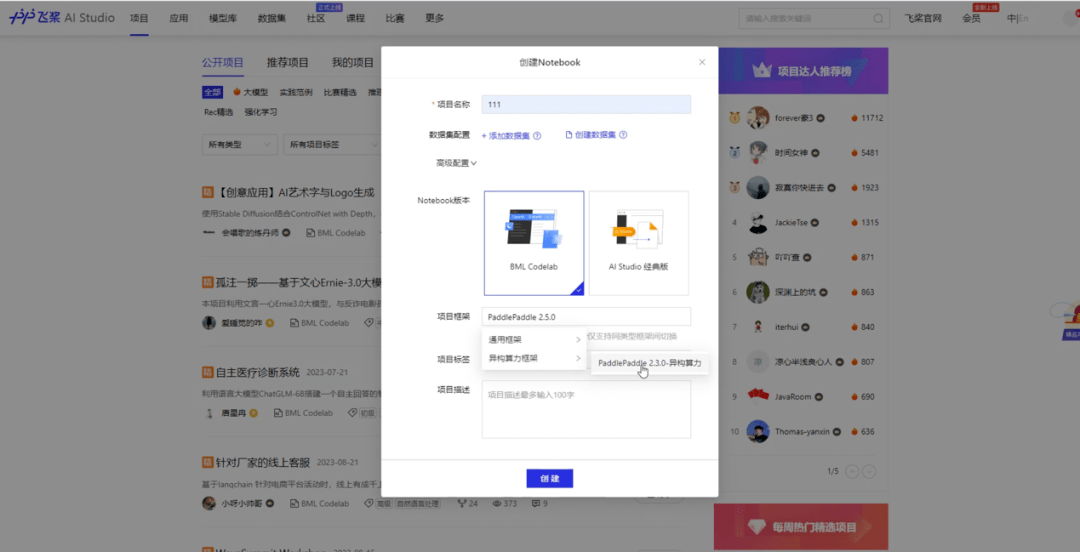Go to next ranking page arrow
1080x552 pixels.
click(x=869, y=471)
